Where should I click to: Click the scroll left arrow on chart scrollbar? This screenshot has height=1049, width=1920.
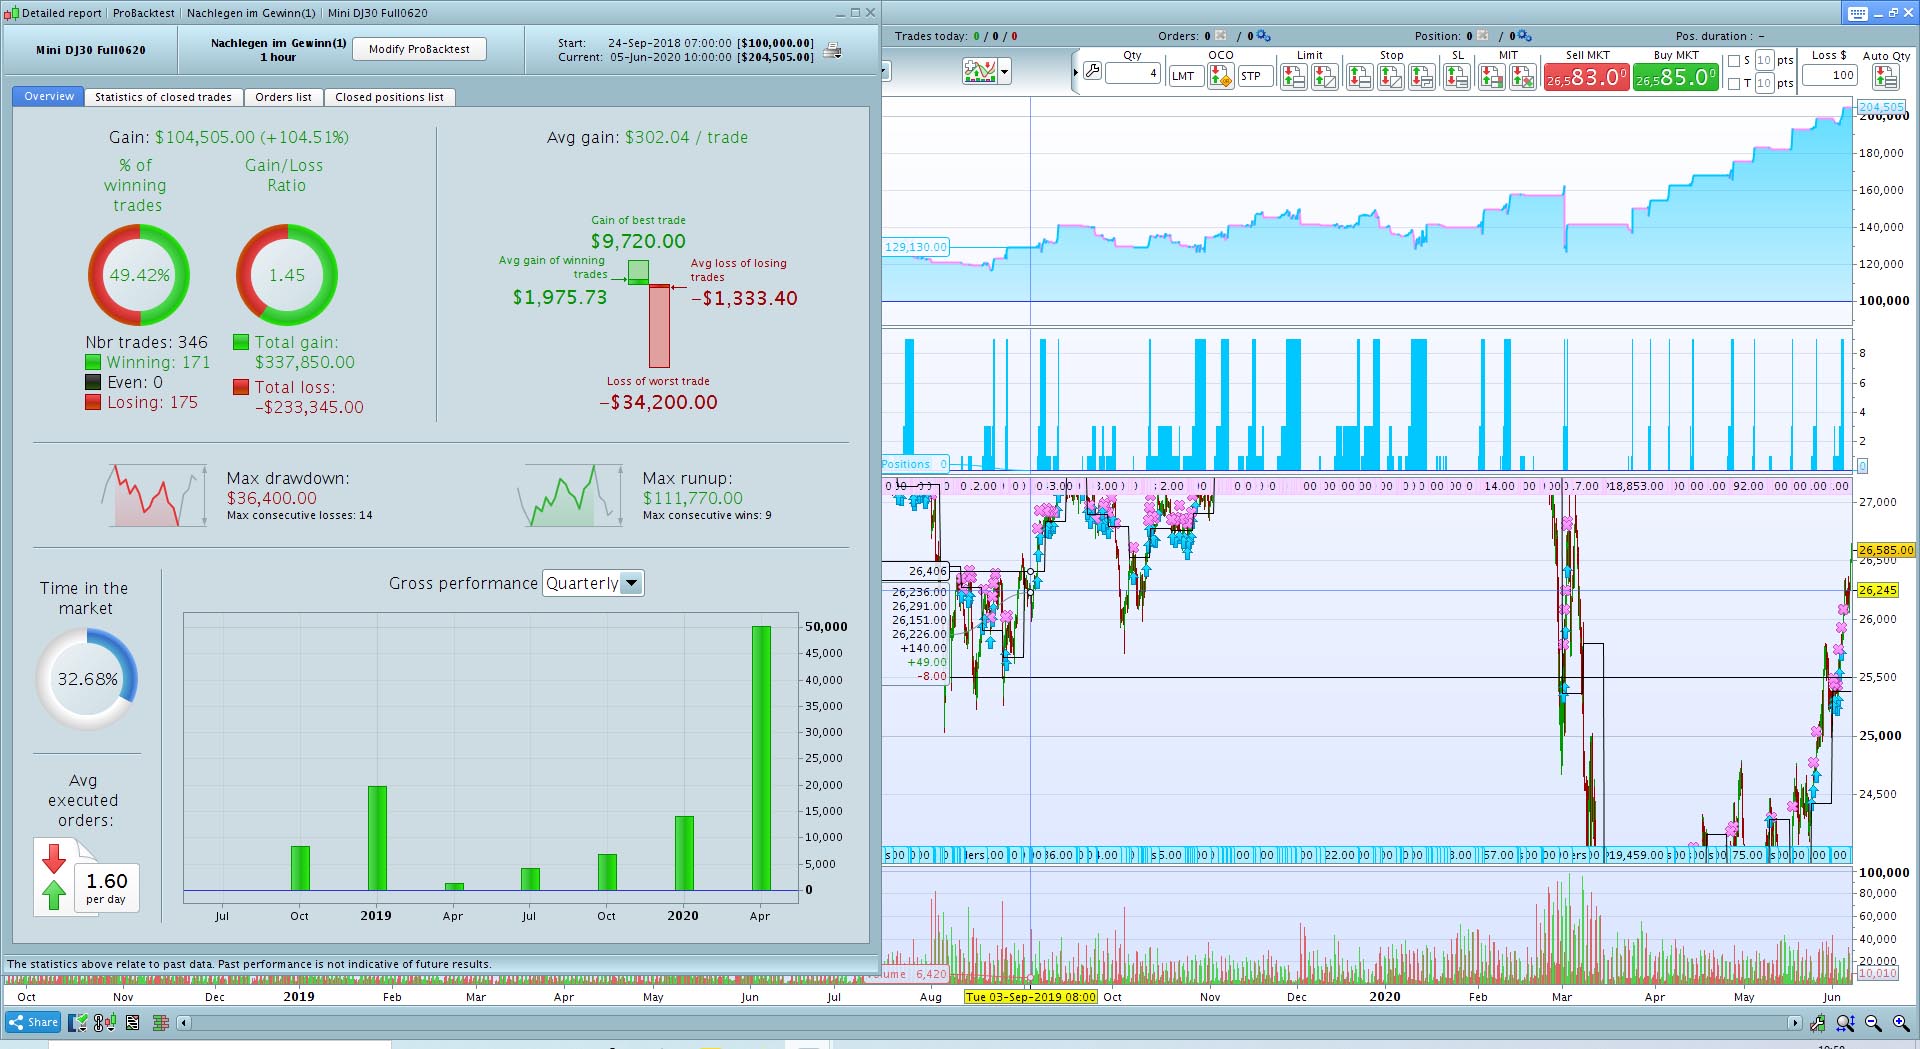coord(183,1023)
